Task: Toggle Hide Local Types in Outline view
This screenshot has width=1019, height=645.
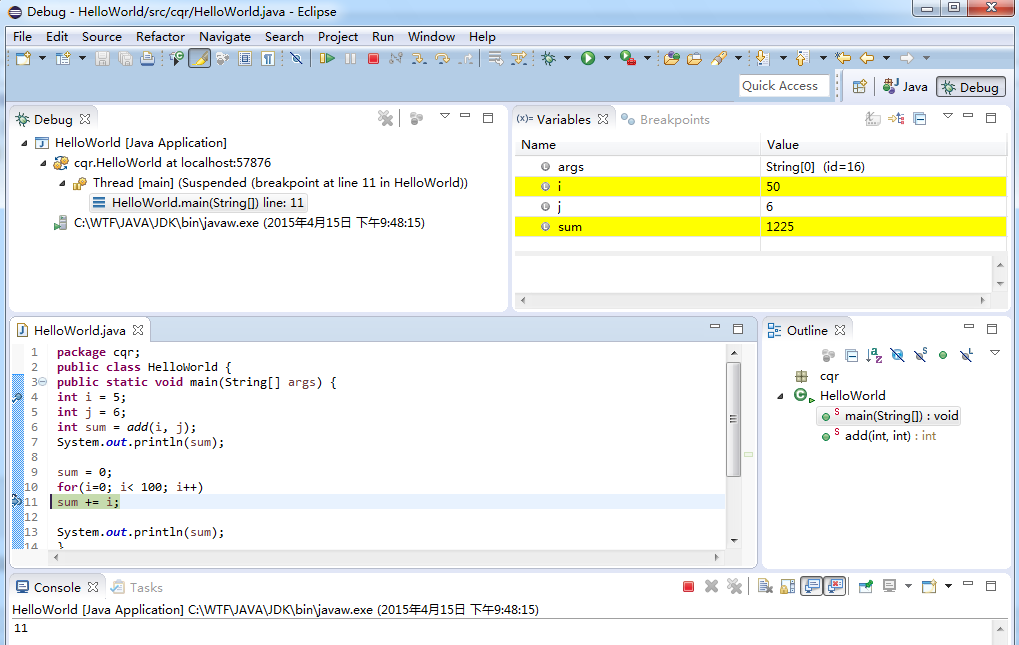Action: pyautogui.click(x=966, y=355)
